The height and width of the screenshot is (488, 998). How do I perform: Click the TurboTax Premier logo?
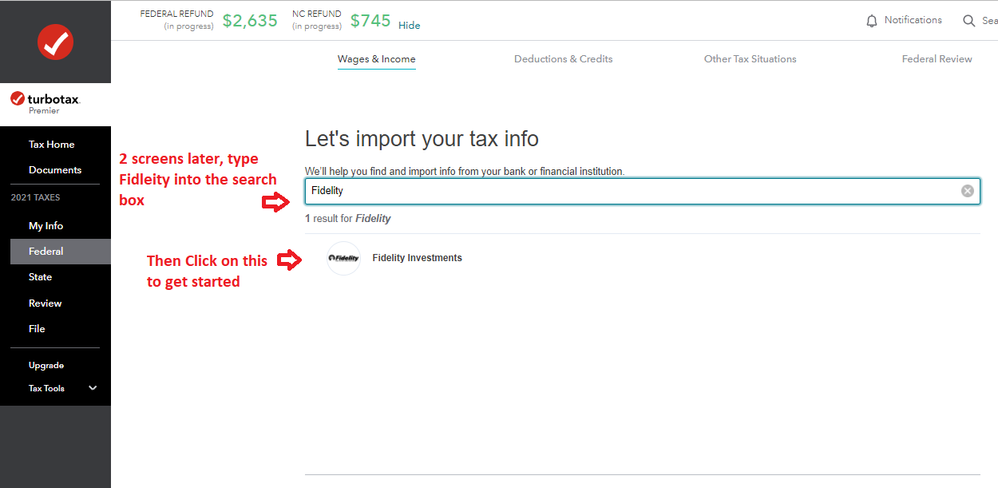(x=46, y=103)
